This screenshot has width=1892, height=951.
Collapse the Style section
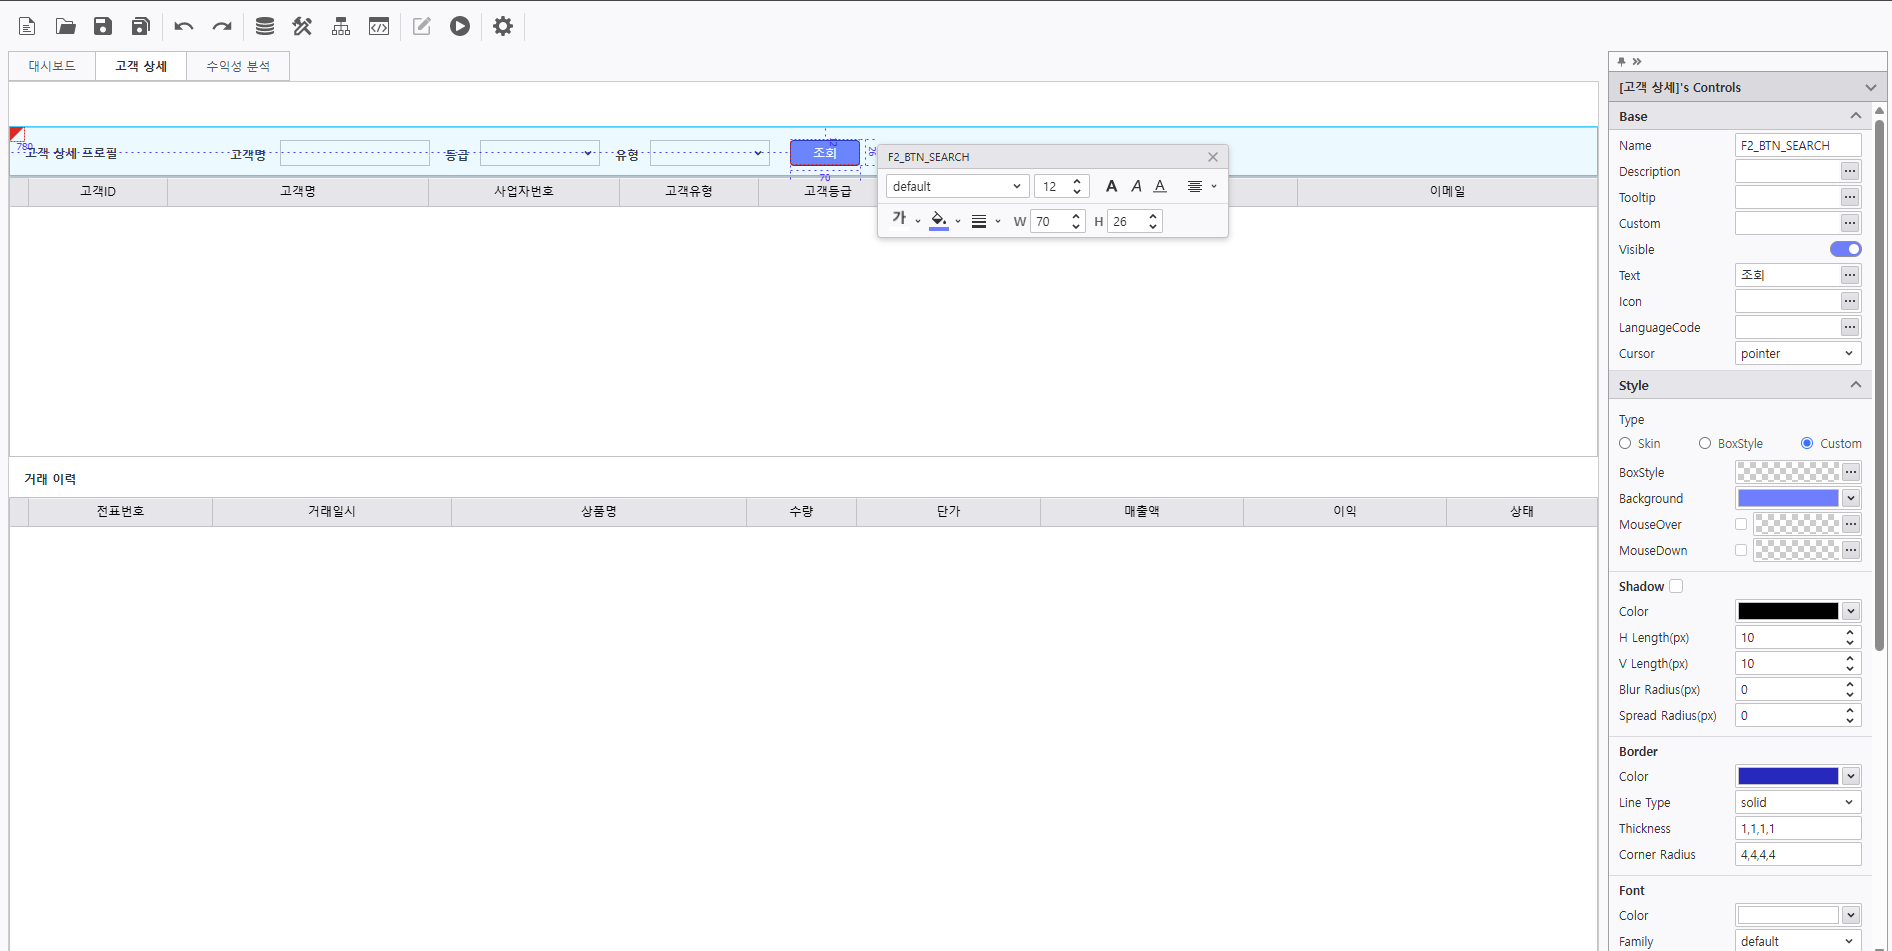pyautogui.click(x=1855, y=385)
